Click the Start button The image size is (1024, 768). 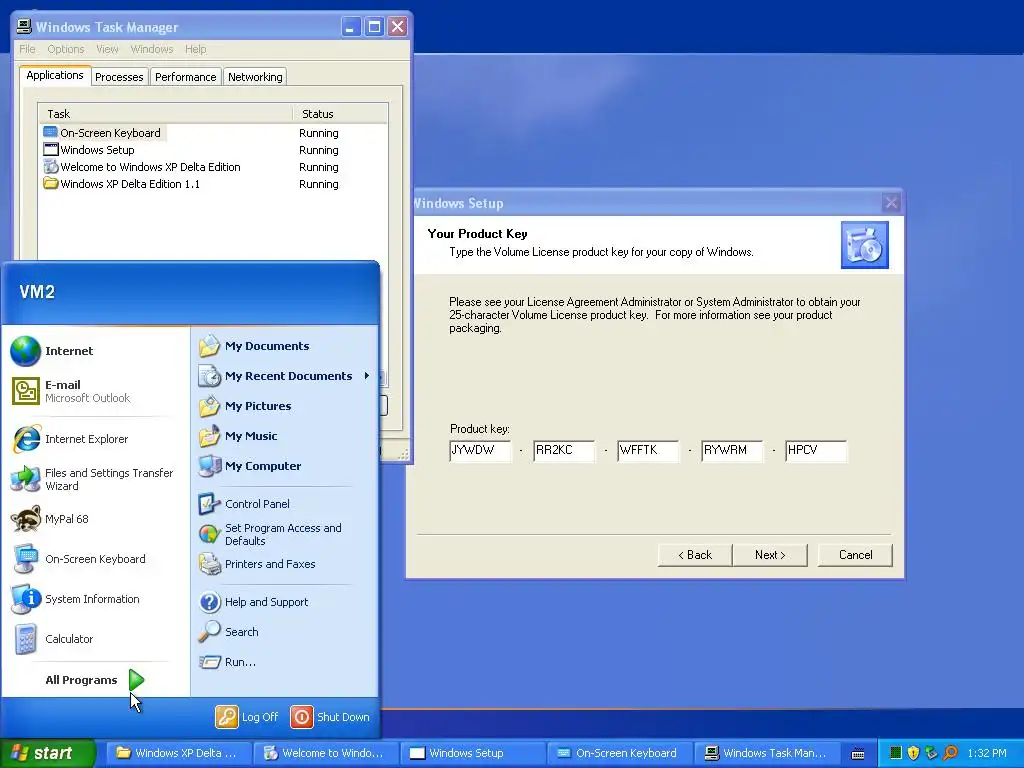(x=48, y=753)
